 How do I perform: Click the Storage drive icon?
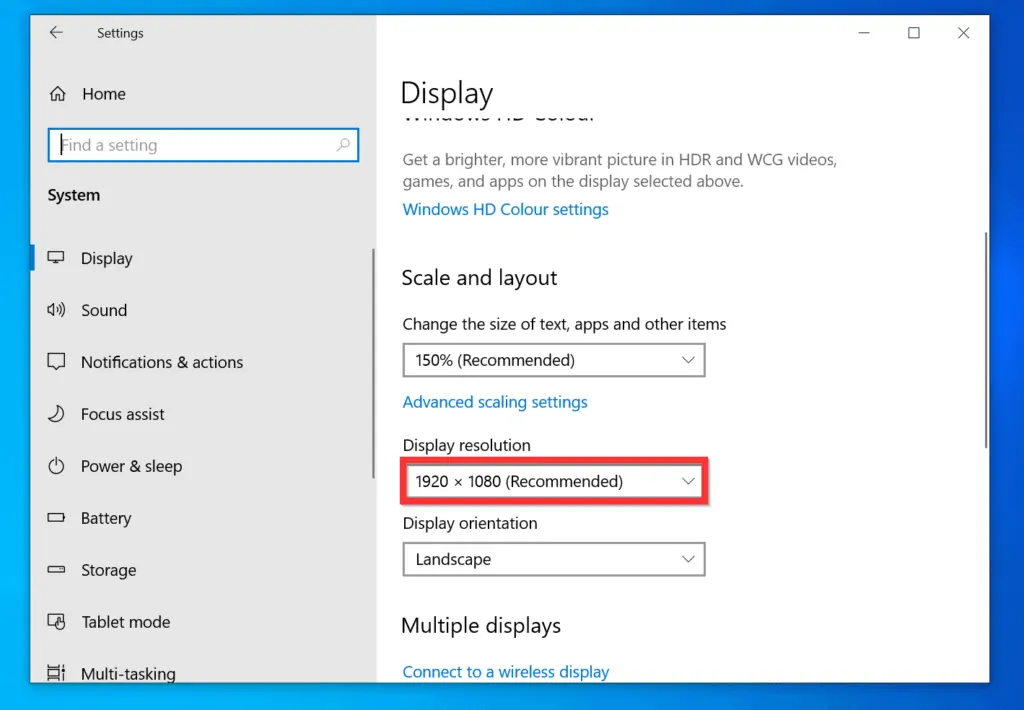coord(57,570)
